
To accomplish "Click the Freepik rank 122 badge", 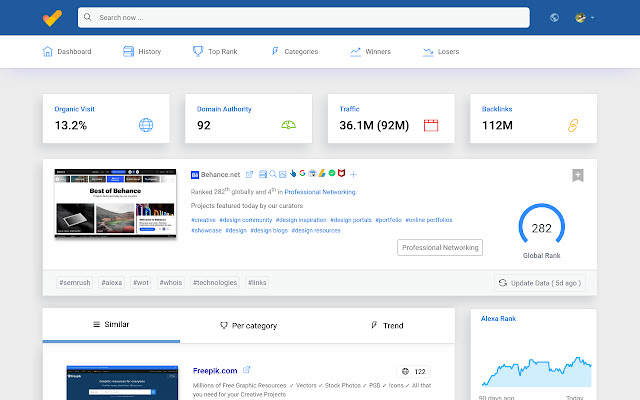I will 413,371.
